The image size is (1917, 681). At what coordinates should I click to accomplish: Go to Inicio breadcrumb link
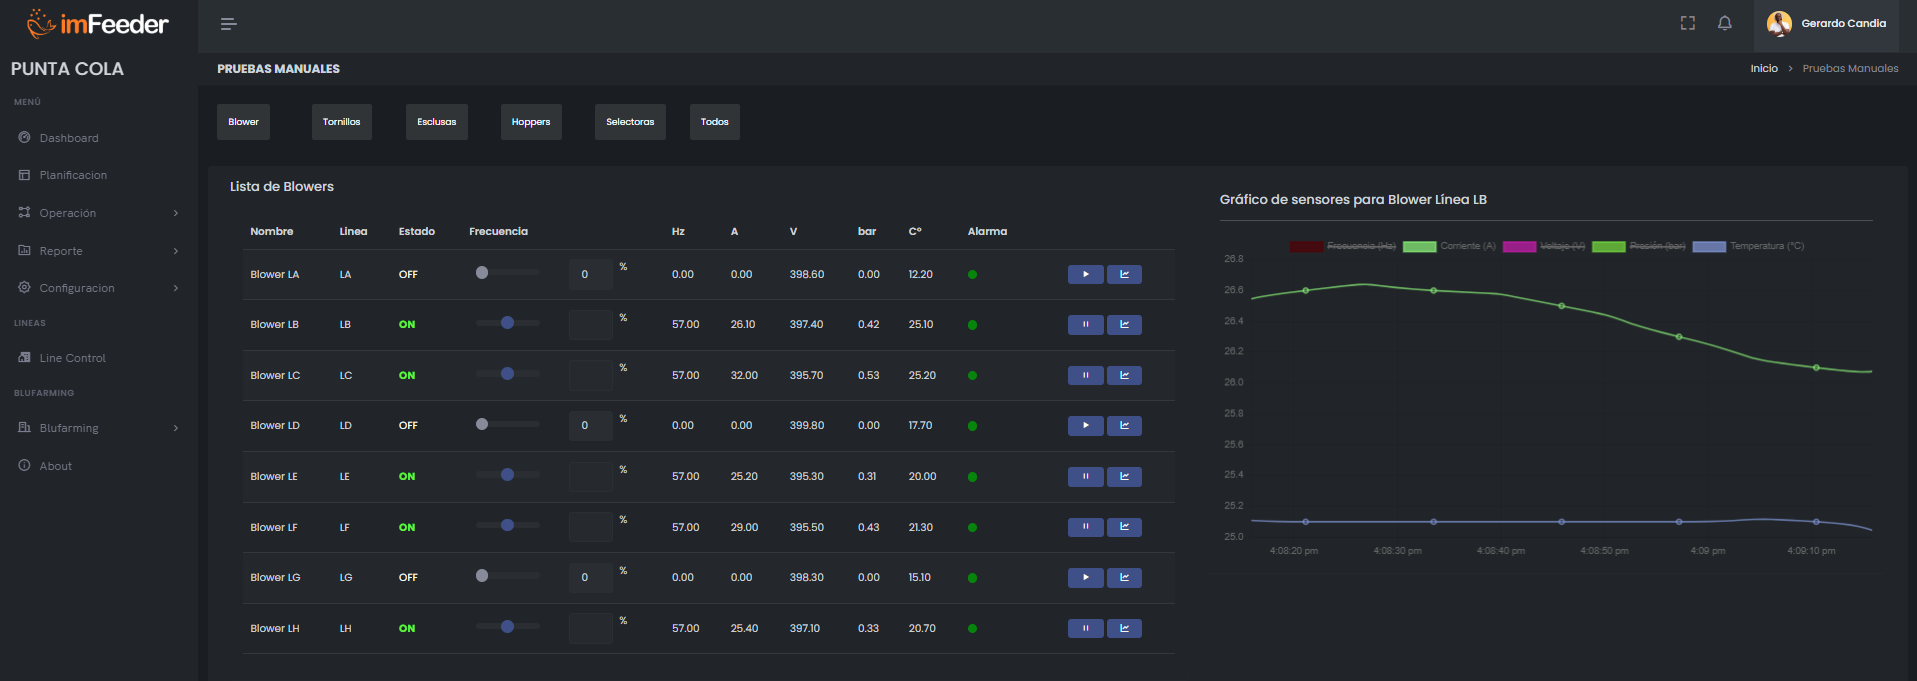pyautogui.click(x=1764, y=69)
